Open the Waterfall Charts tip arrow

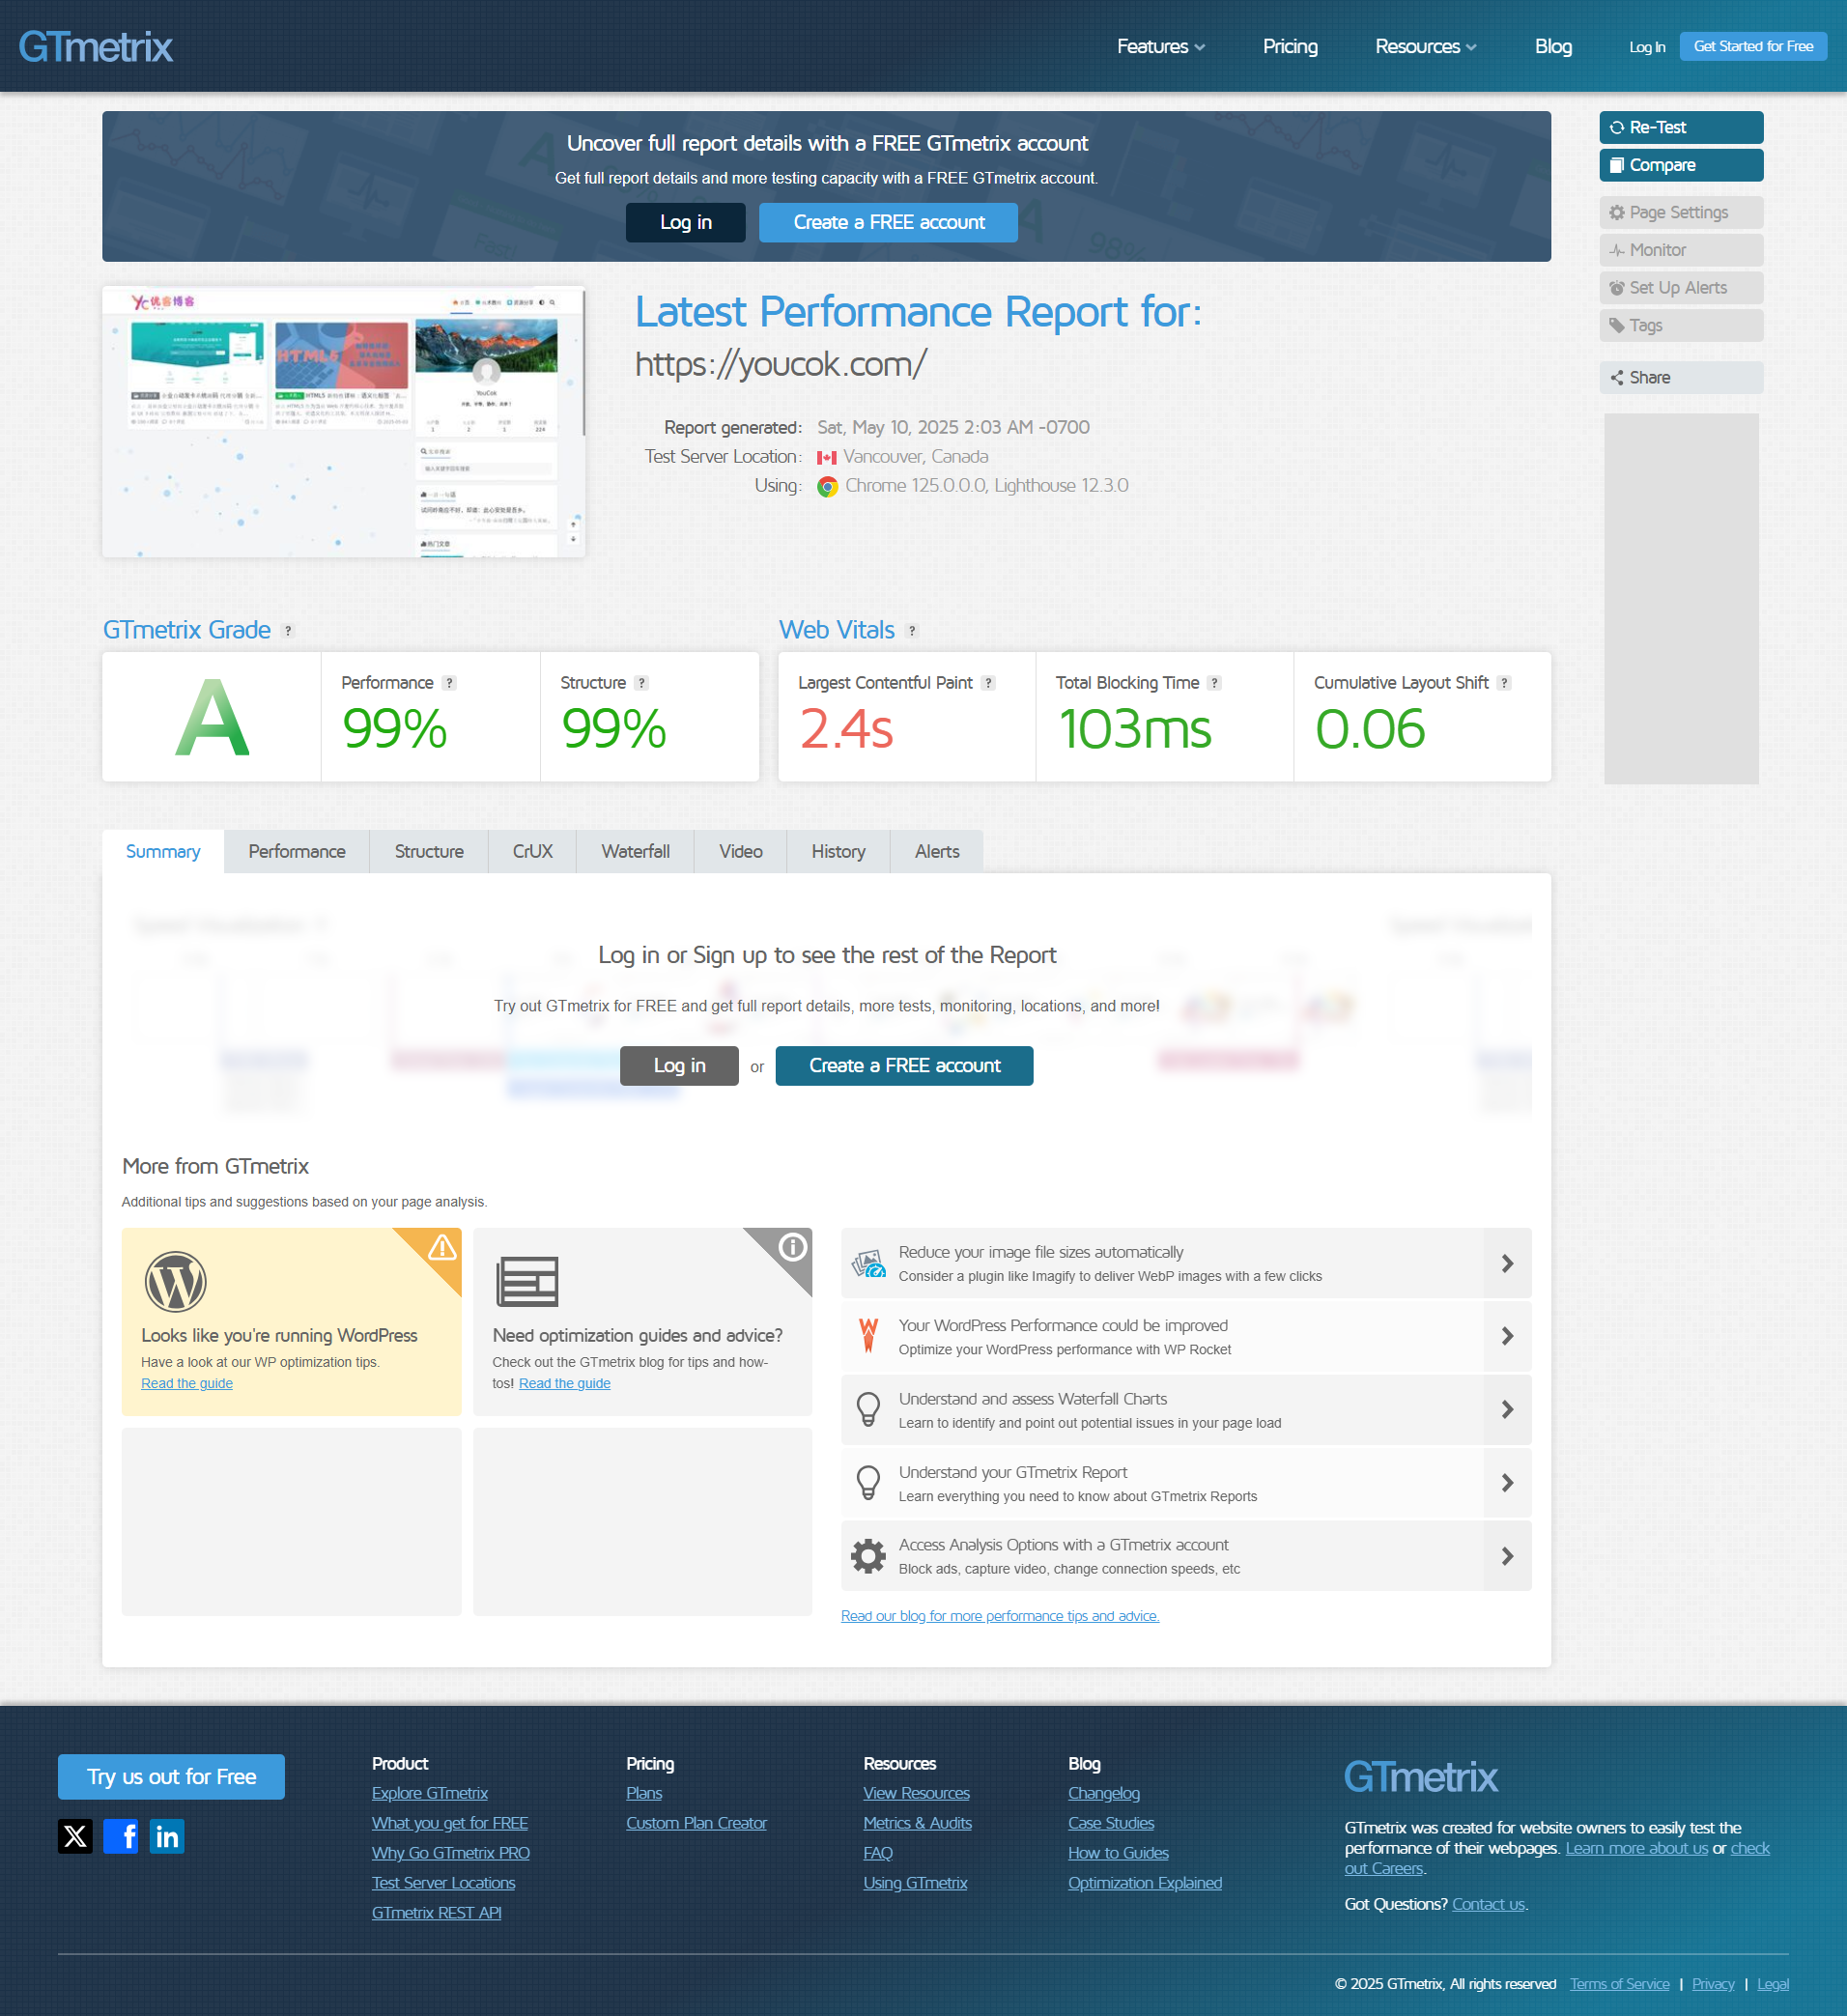tap(1507, 1409)
